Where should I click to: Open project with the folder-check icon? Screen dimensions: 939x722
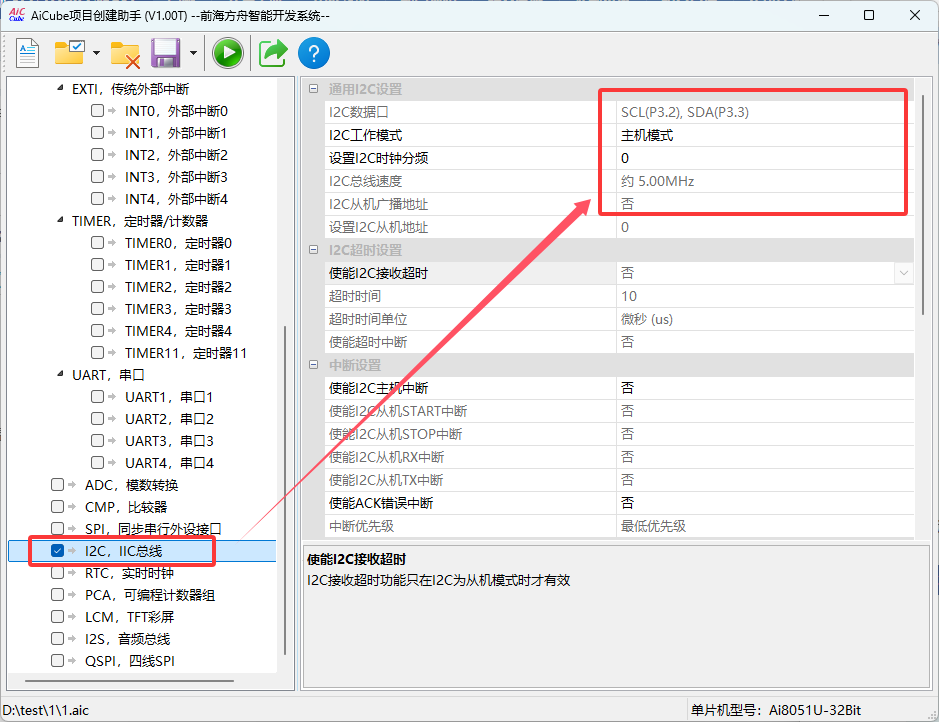(69, 53)
